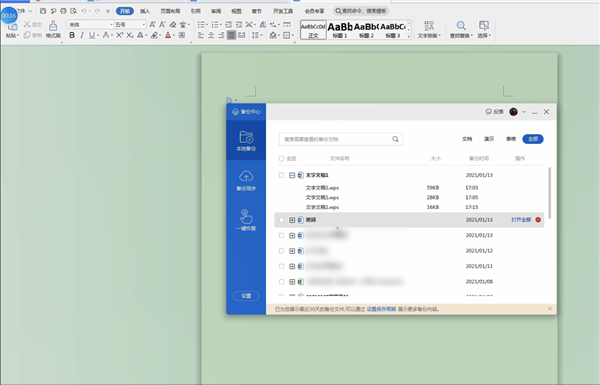Click the font color red A

[168, 35]
